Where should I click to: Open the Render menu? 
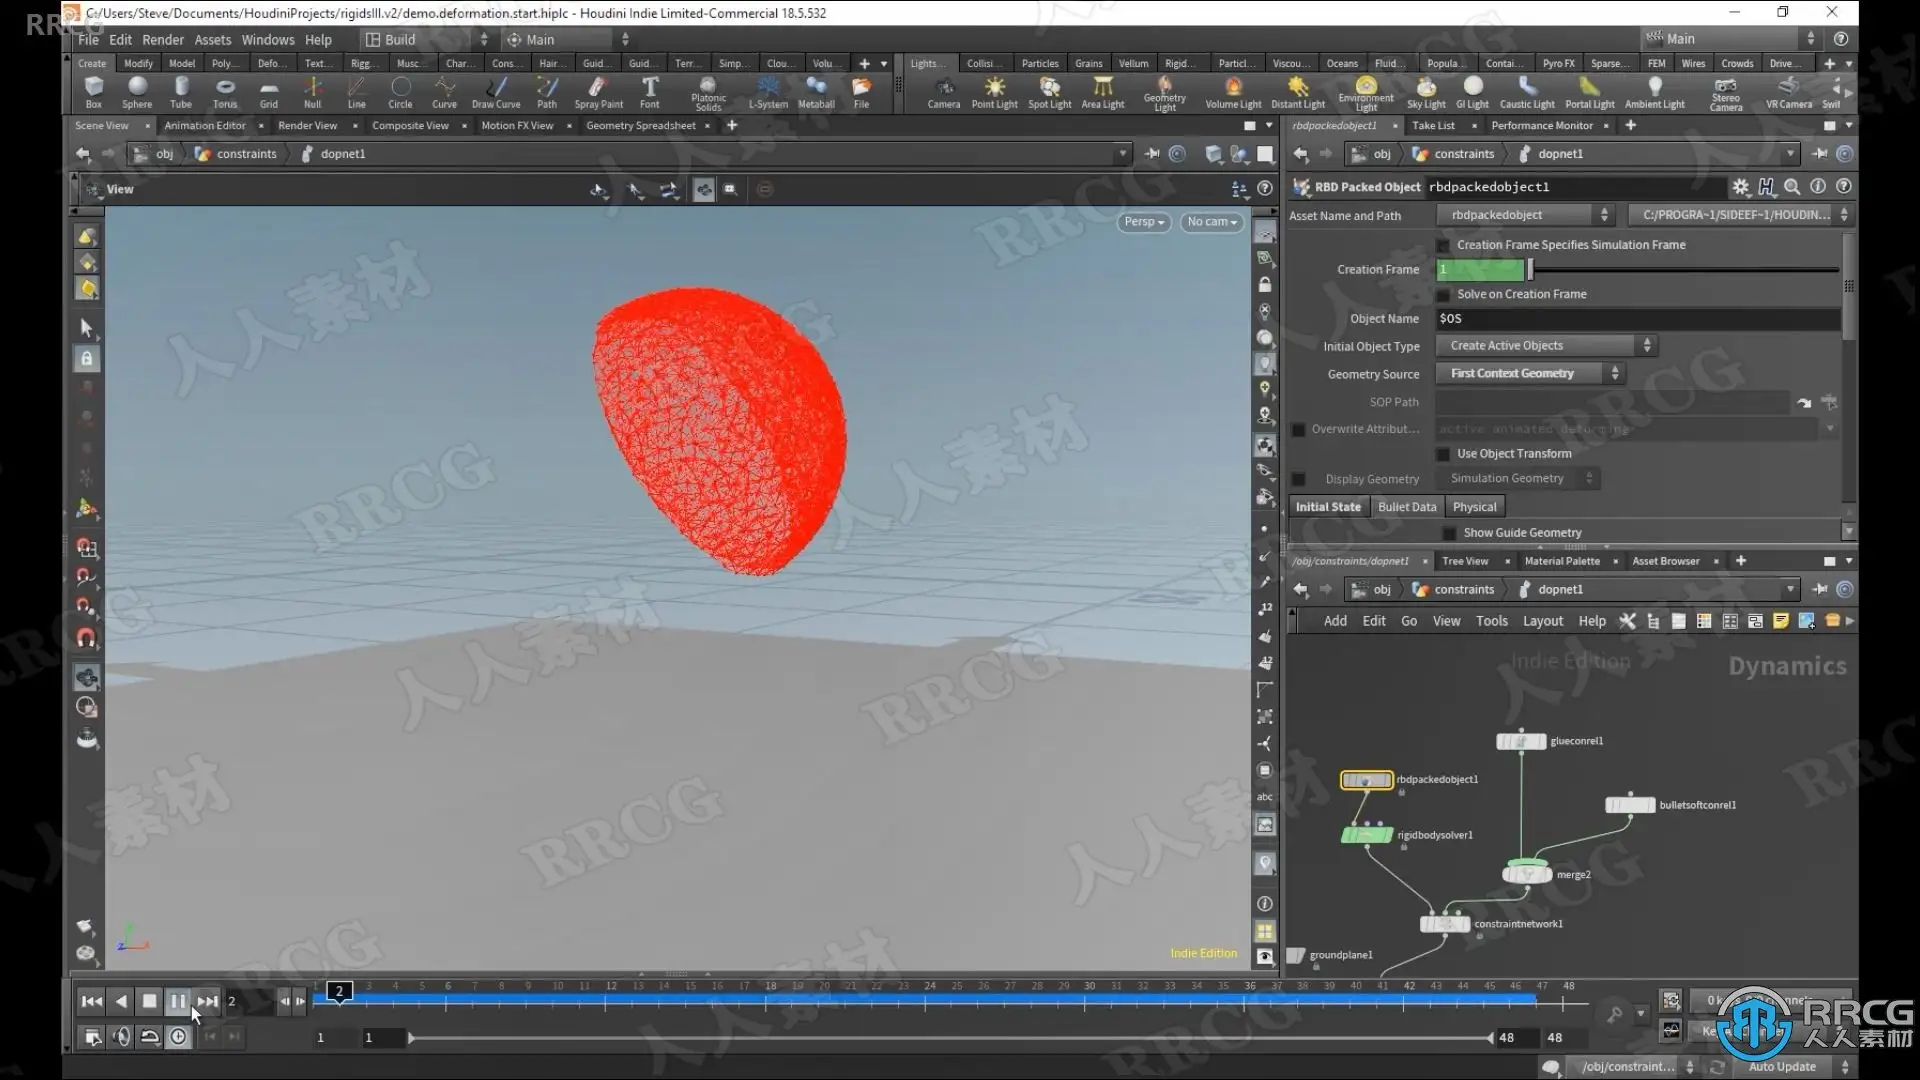click(162, 40)
